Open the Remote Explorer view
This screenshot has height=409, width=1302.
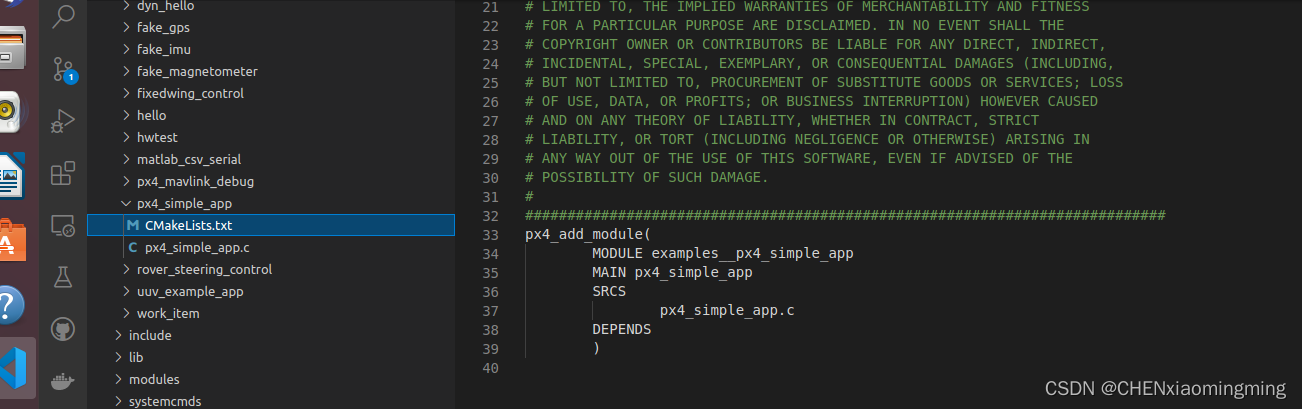point(63,225)
